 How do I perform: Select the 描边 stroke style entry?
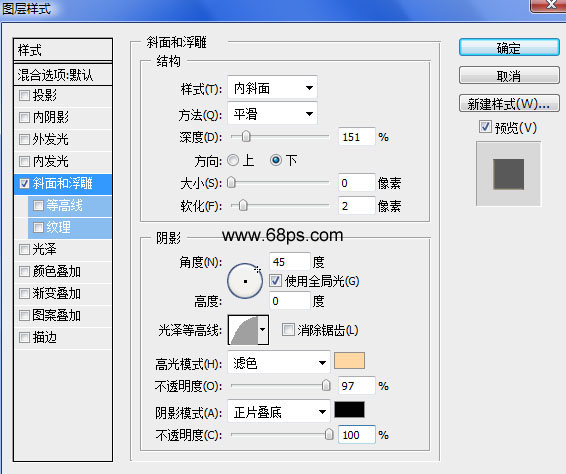click(63, 338)
